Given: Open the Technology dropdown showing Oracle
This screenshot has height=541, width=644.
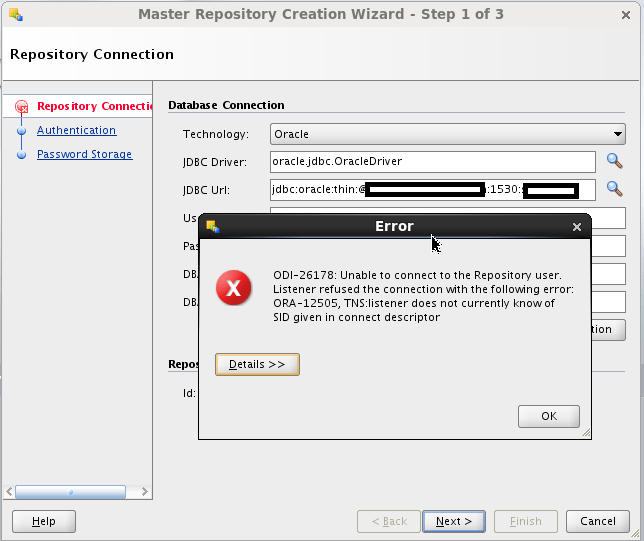Looking at the screenshot, I should (448, 134).
